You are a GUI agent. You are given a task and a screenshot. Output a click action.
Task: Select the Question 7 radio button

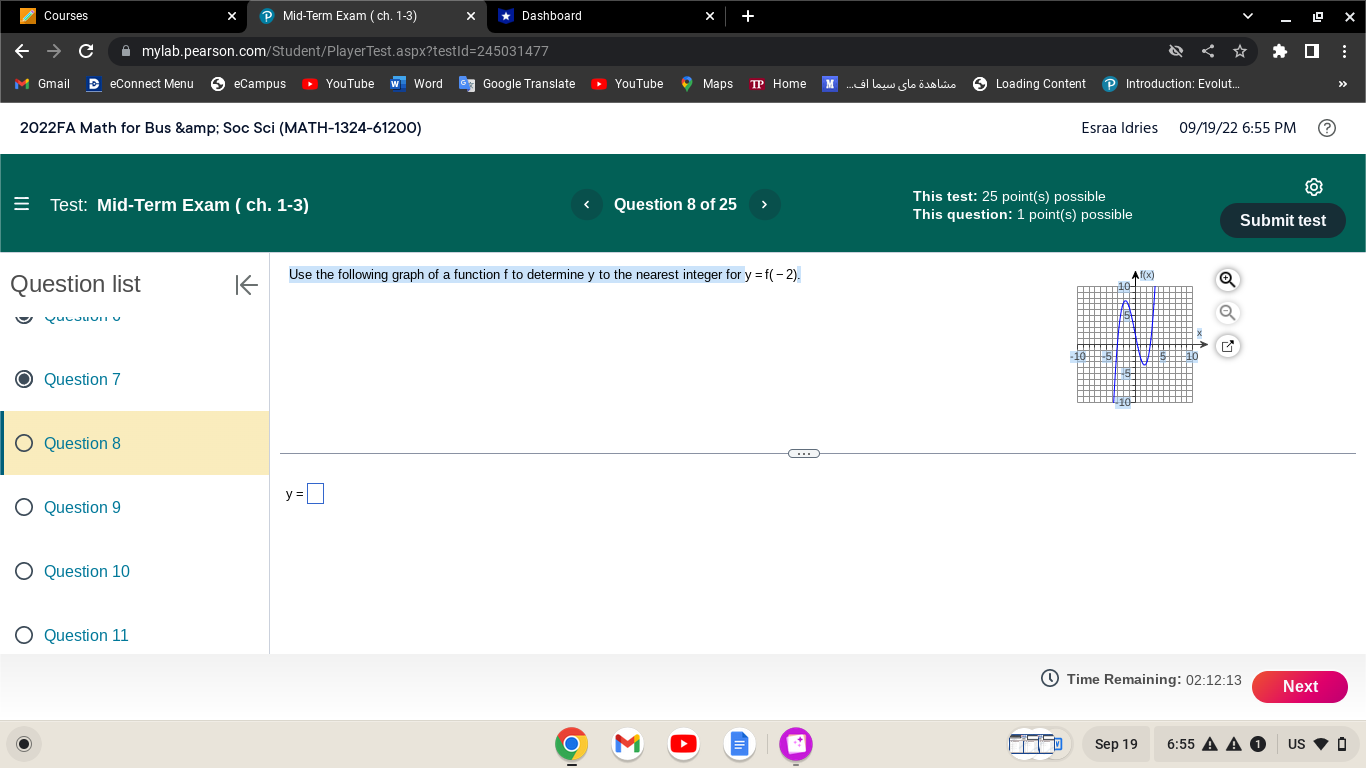tap(24, 379)
